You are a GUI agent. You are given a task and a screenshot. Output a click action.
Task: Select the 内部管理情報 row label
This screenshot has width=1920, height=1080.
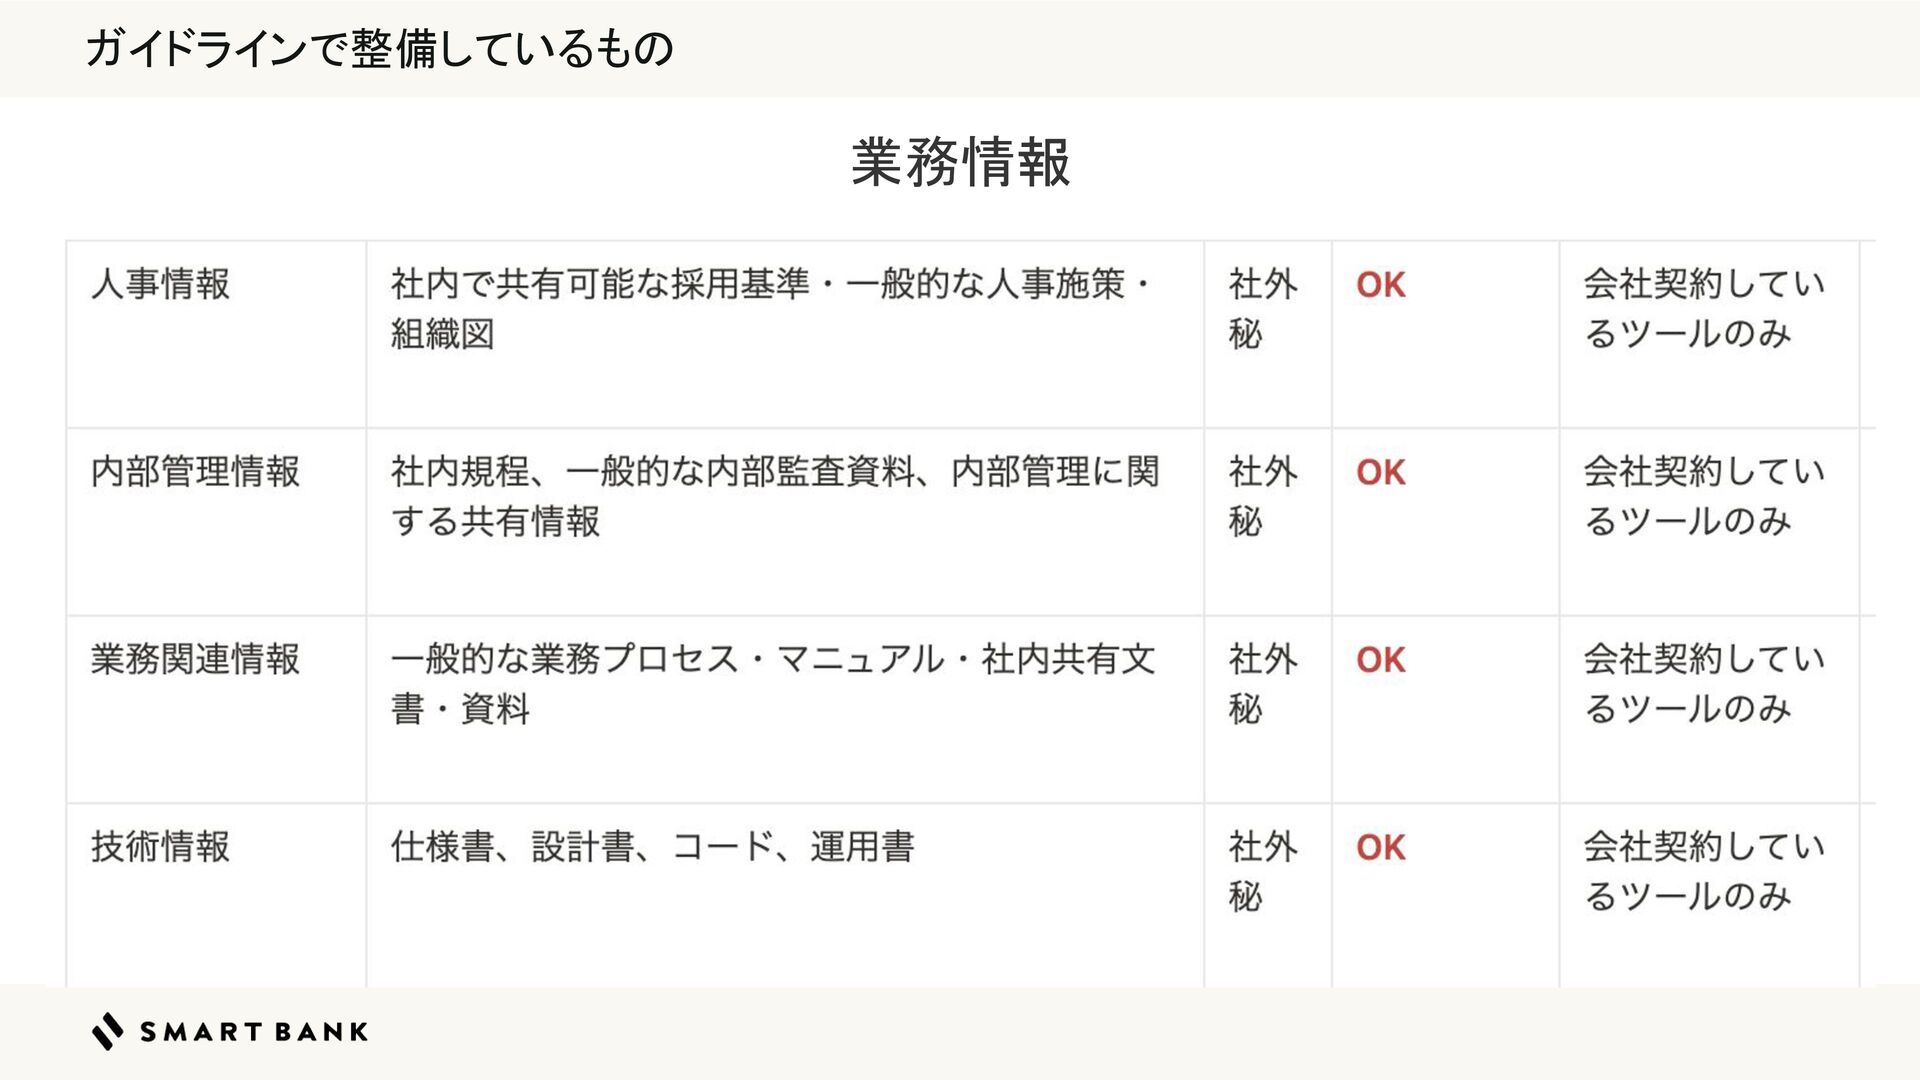[x=195, y=471]
